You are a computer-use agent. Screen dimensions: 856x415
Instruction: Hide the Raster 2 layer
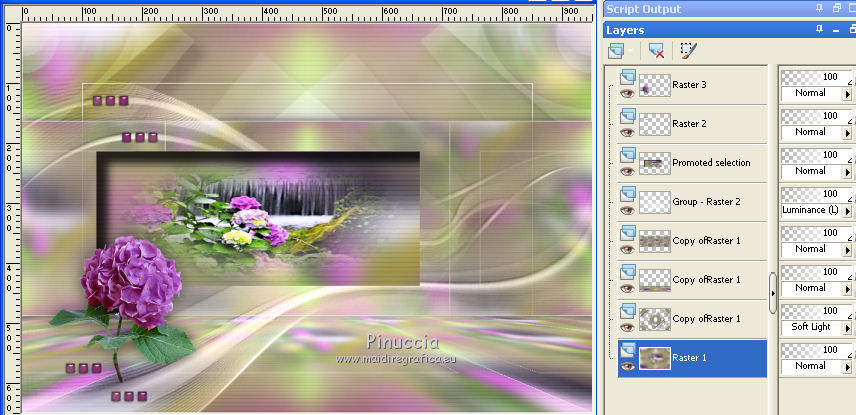click(627, 132)
